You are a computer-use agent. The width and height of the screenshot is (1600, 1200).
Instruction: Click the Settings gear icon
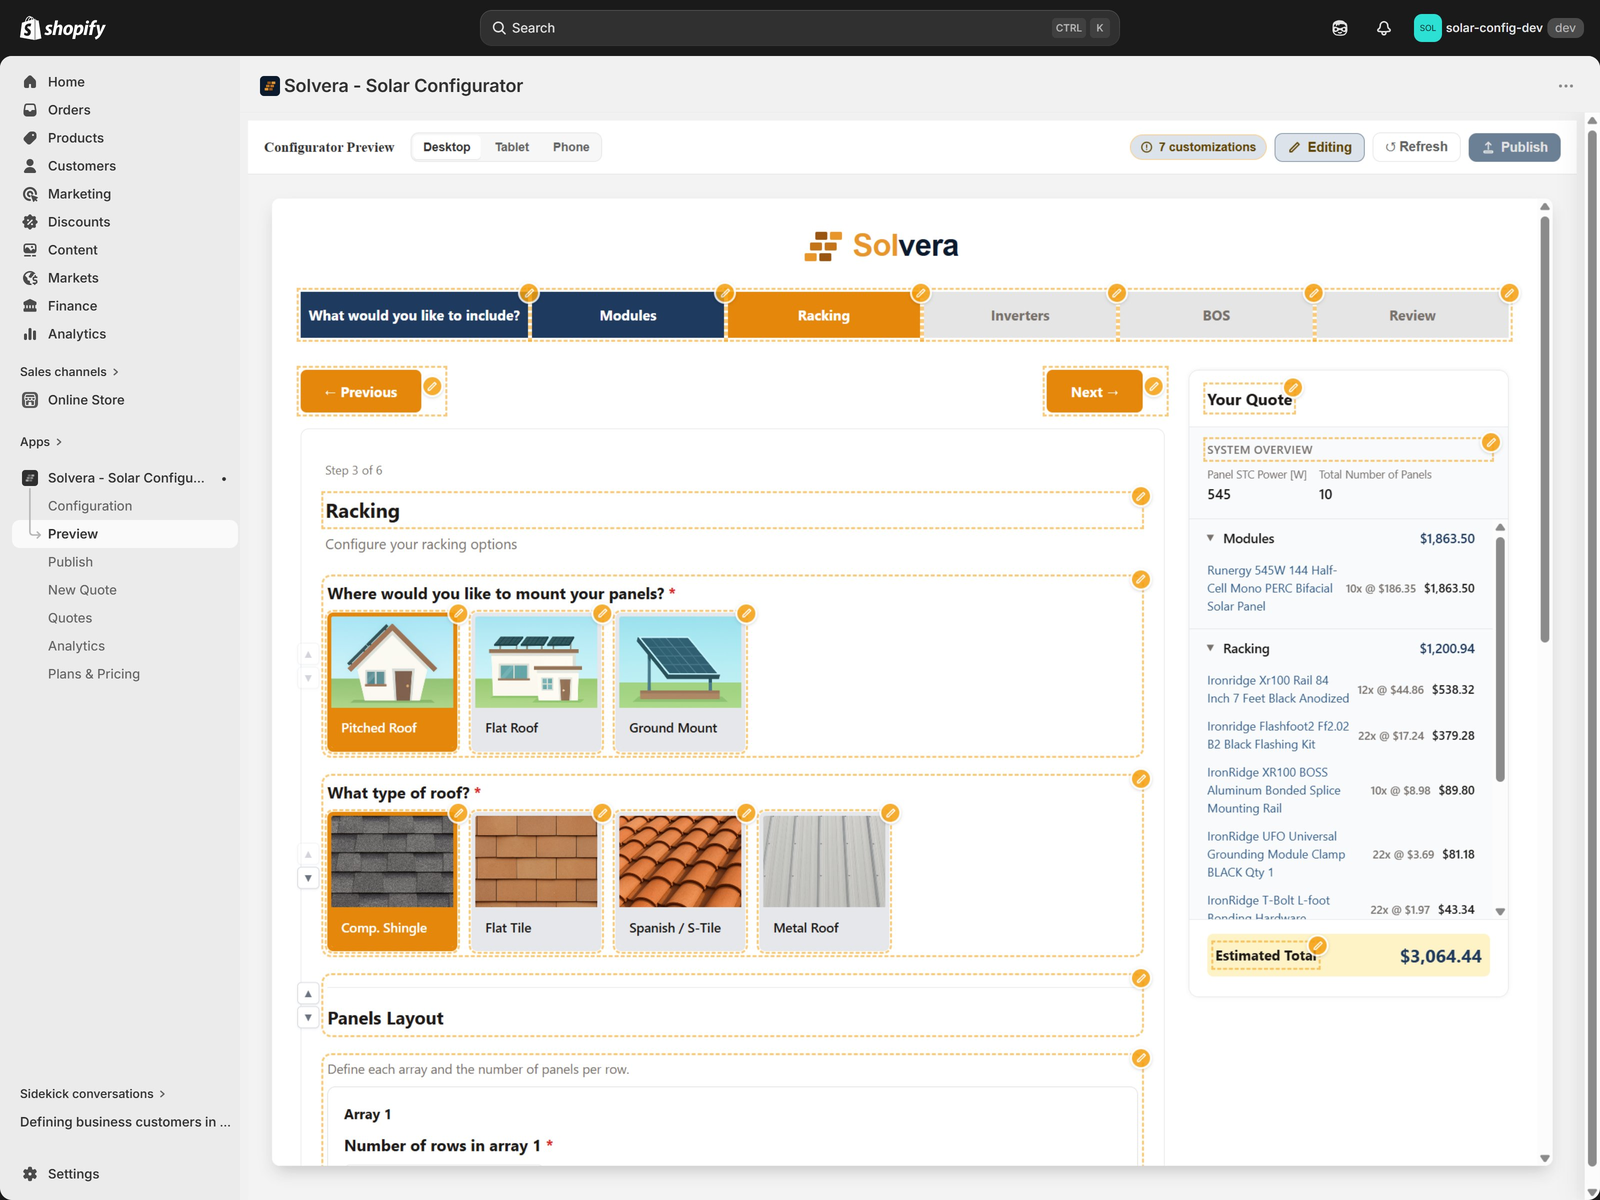(30, 1174)
